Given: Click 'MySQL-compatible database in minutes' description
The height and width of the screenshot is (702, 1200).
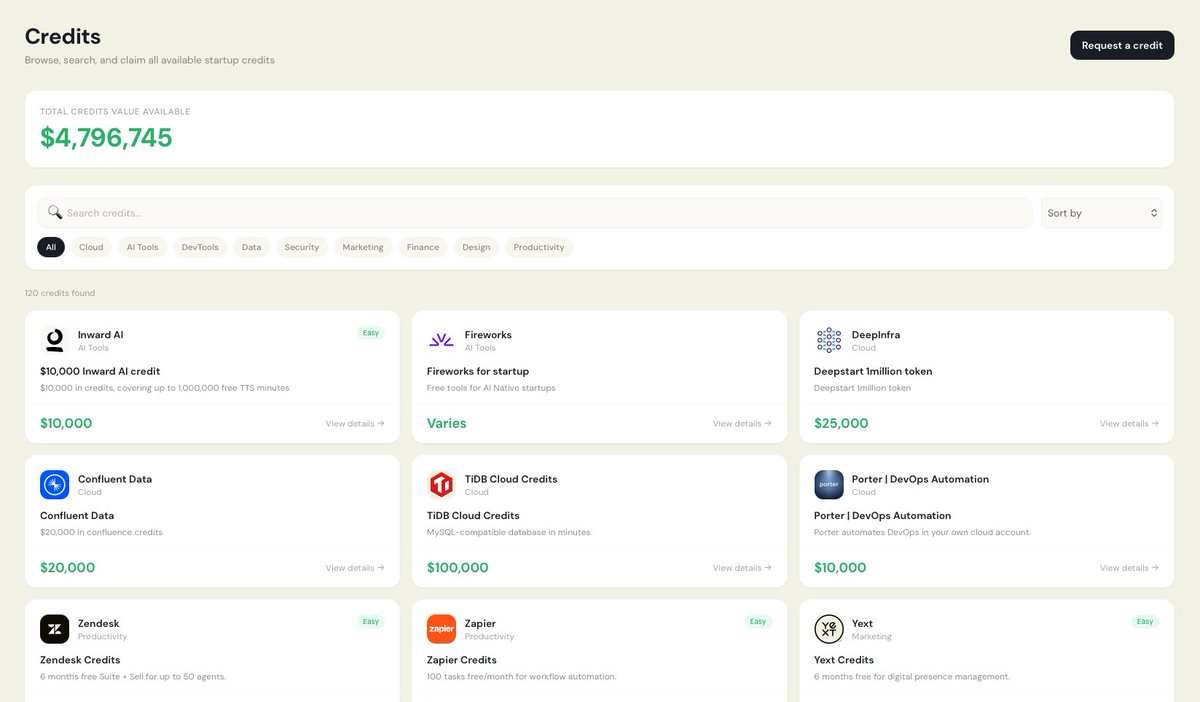Looking at the screenshot, I should (509, 532).
